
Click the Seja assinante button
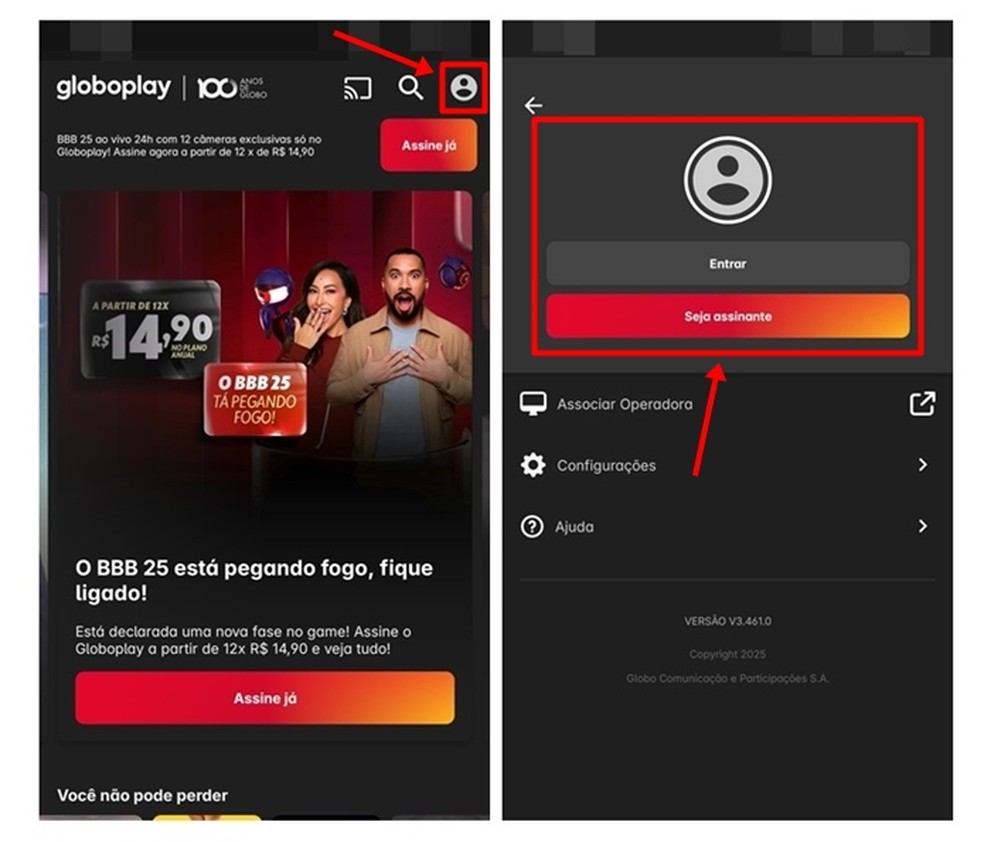(727, 316)
